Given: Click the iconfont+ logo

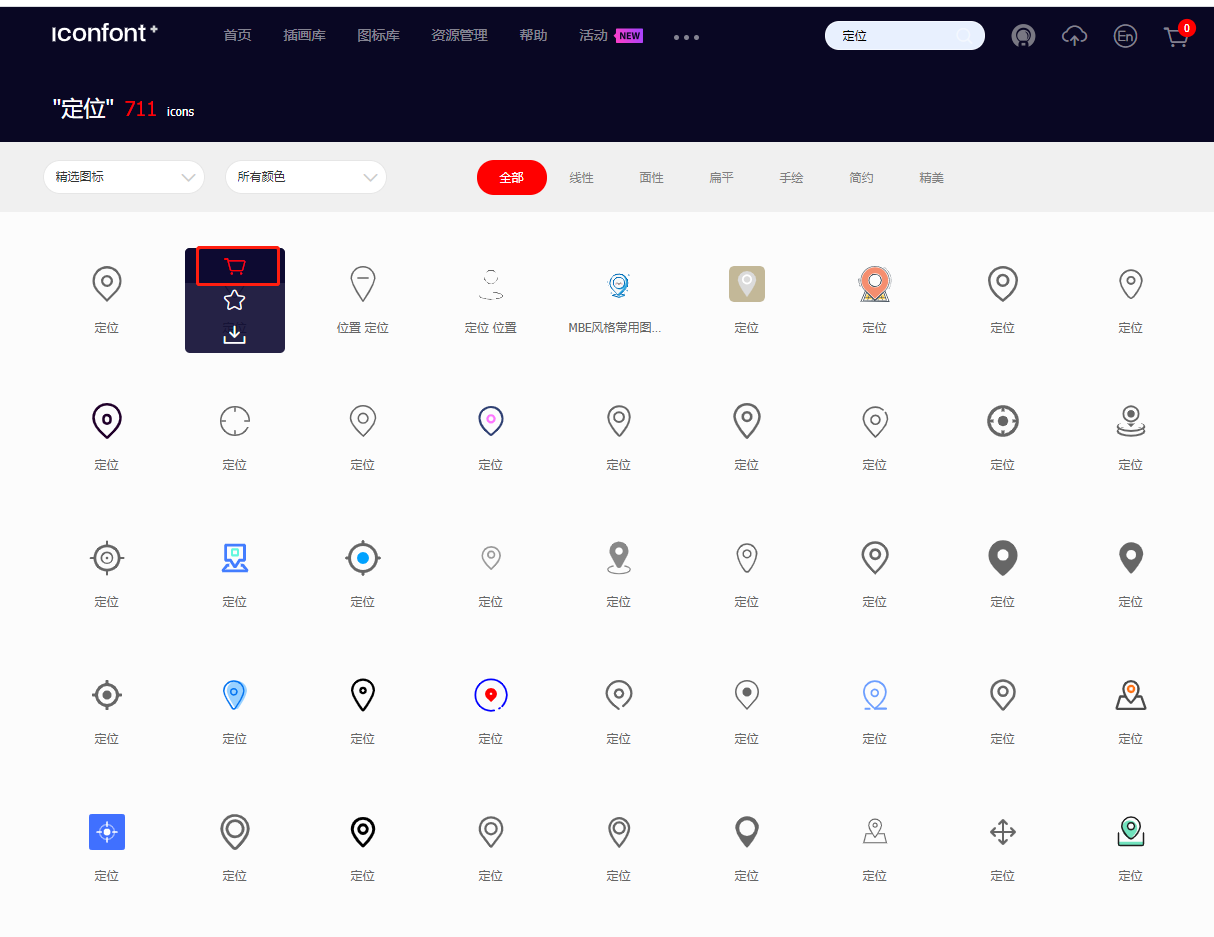Looking at the screenshot, I should [105, 33].
